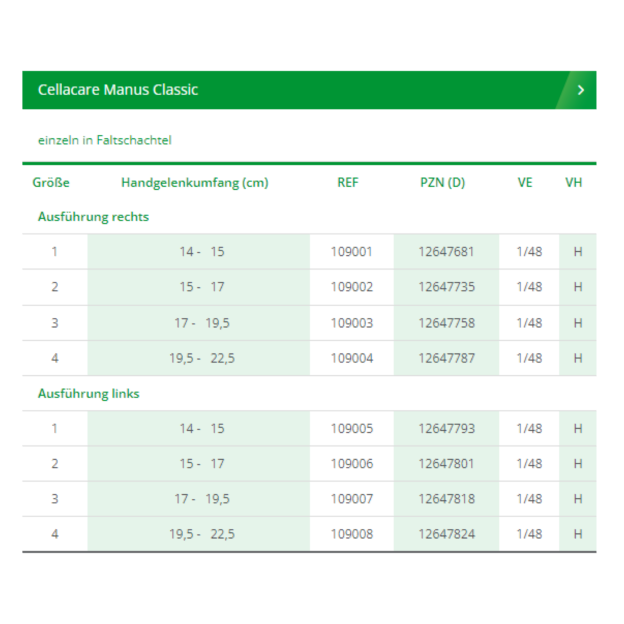
Task: Select REF number 109005
Action: click(352, 429)
